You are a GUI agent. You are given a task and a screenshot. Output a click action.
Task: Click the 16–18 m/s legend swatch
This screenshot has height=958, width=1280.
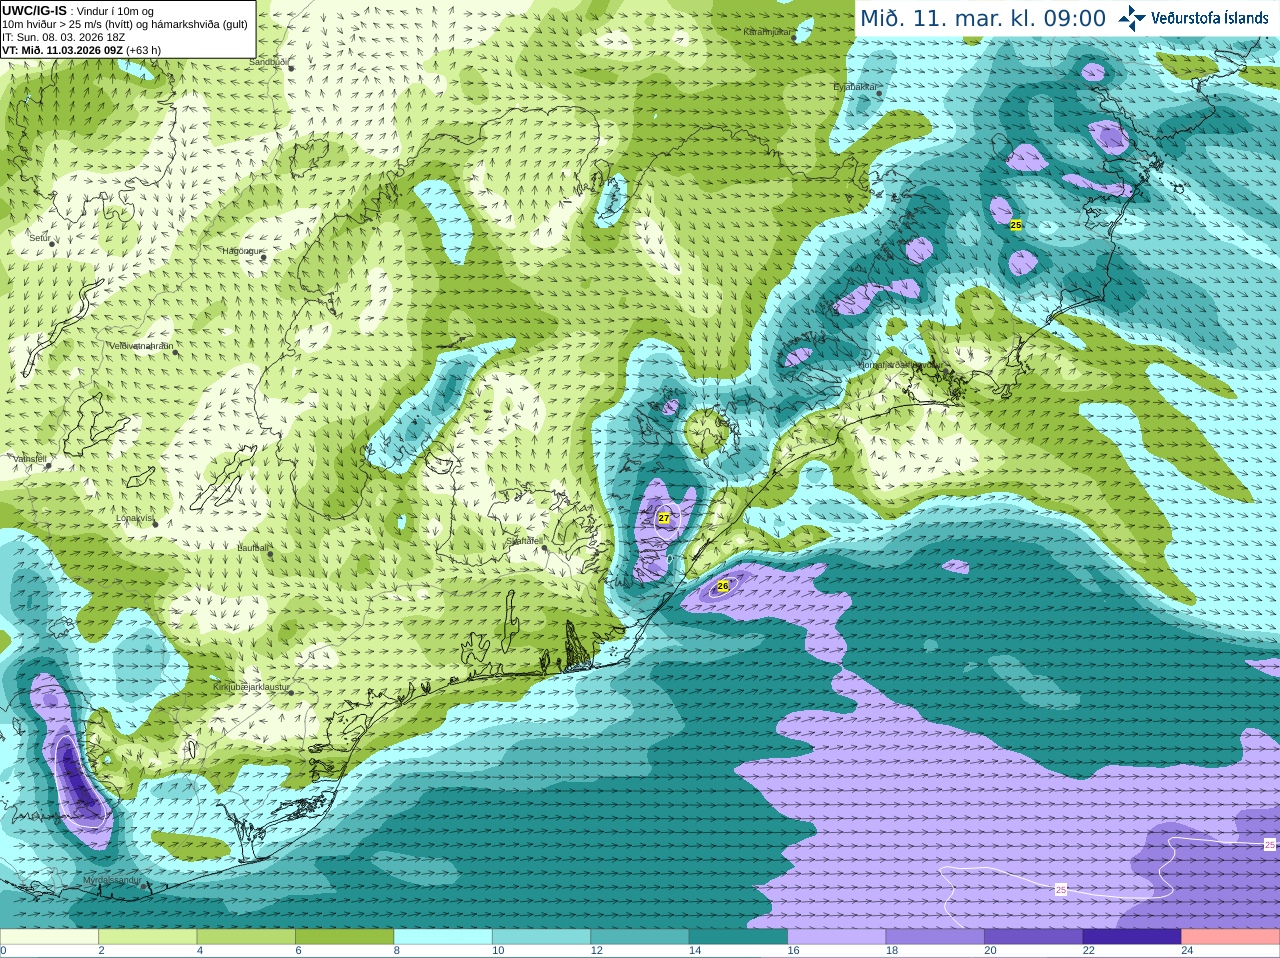click(837, 937)
